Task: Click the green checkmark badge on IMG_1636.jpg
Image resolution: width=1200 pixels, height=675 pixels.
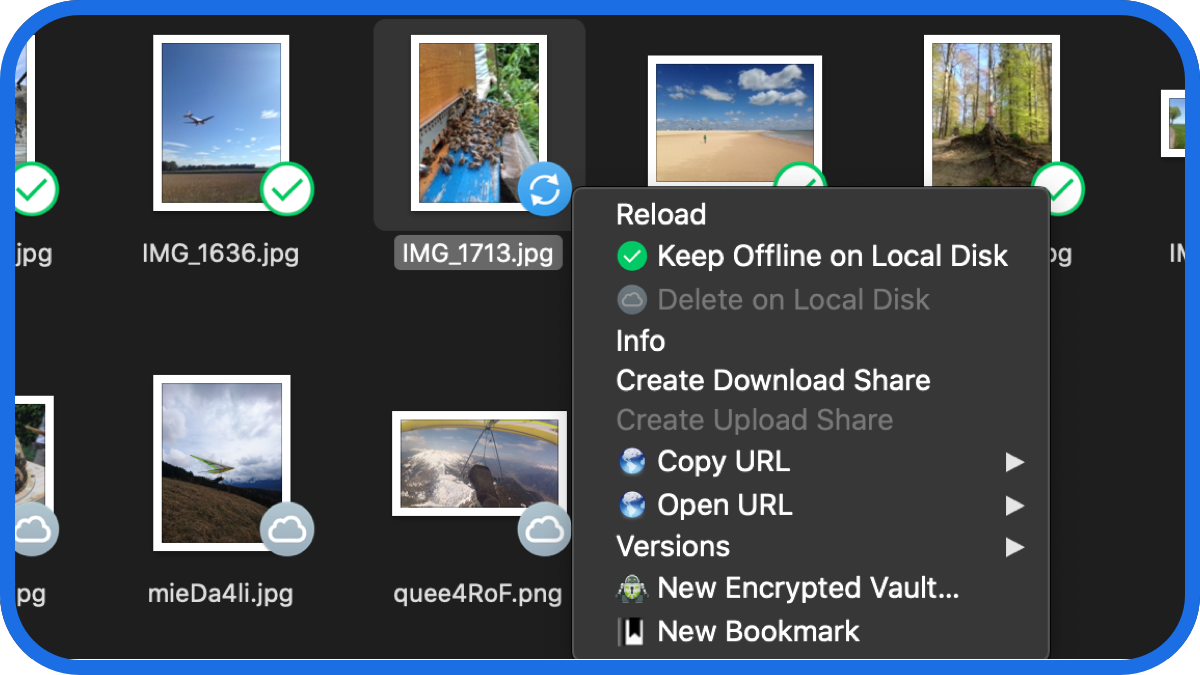Action: point(287,189)
